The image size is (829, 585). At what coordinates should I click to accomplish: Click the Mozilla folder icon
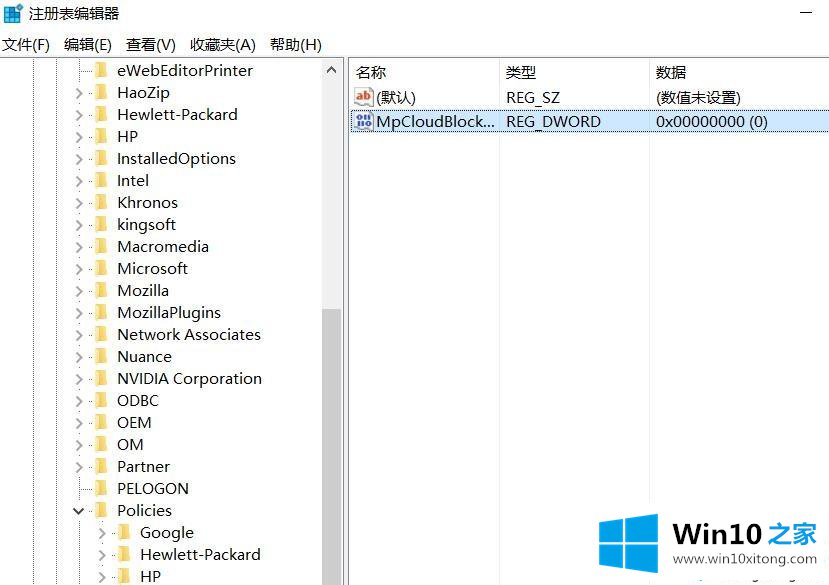click(x=102, y=290)
